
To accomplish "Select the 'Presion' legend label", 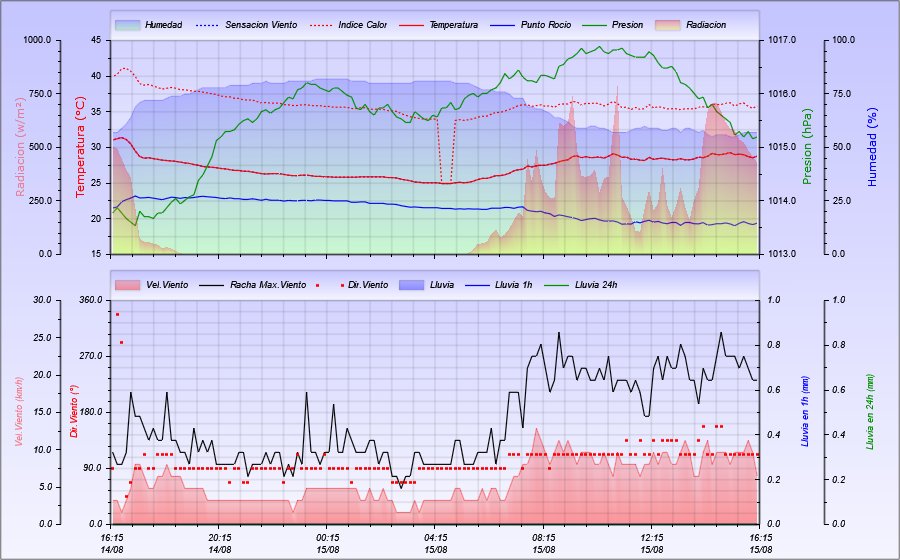I will pos(627,25).
